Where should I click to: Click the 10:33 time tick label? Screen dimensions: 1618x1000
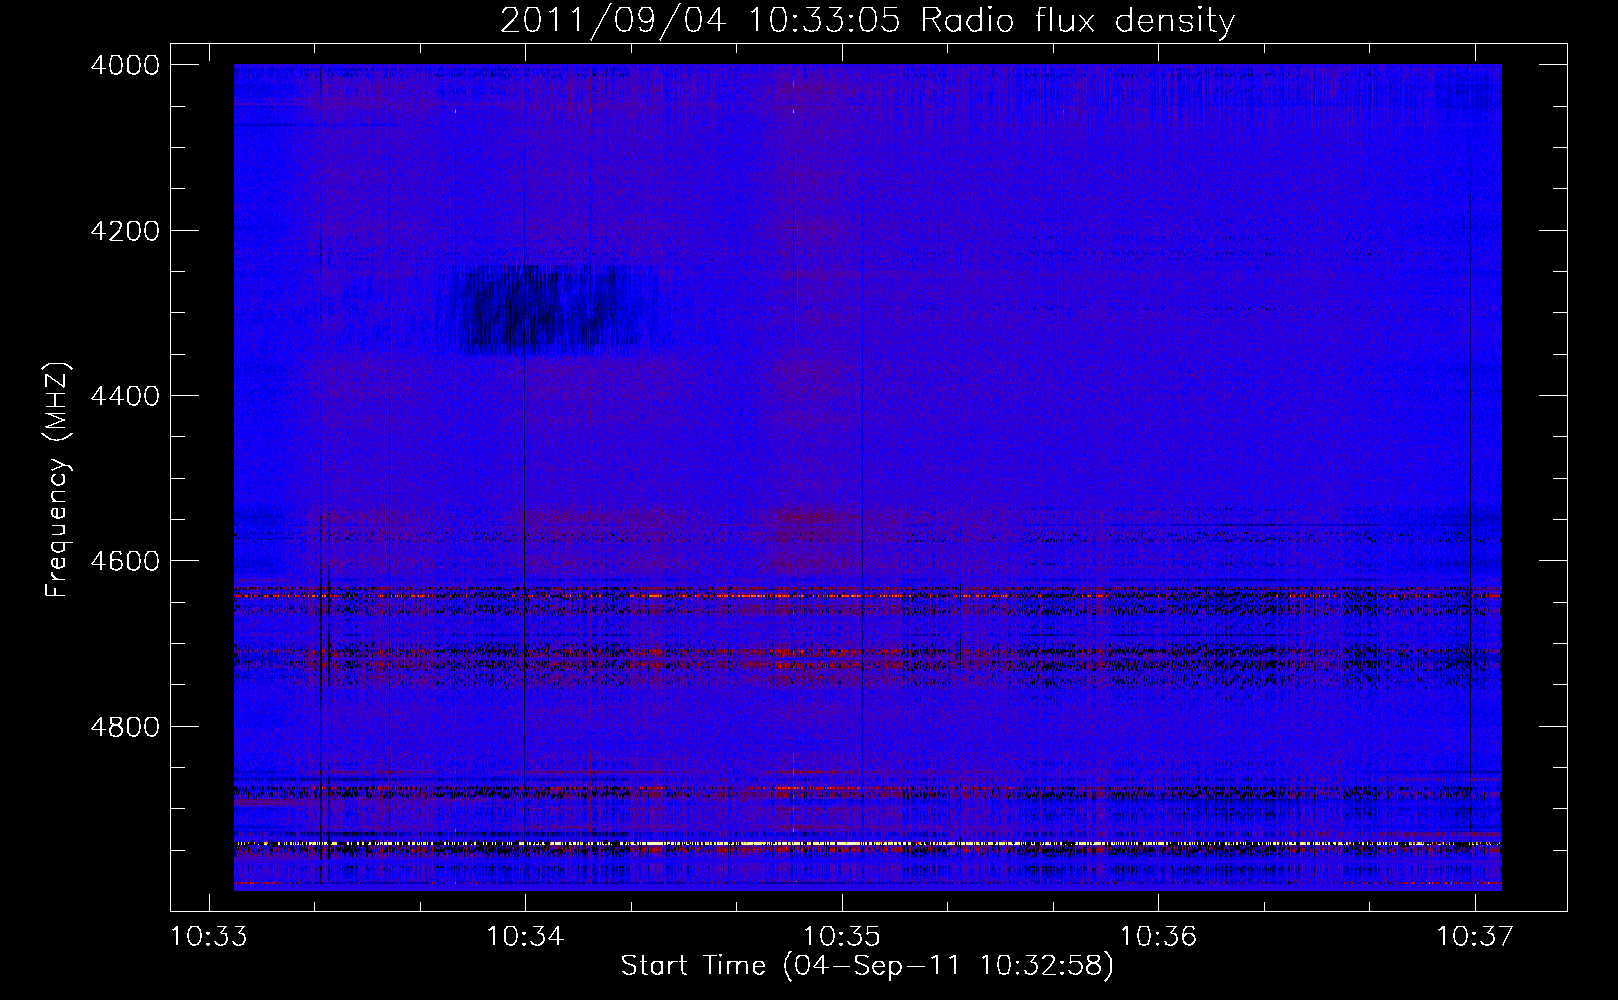pos(209,937)
